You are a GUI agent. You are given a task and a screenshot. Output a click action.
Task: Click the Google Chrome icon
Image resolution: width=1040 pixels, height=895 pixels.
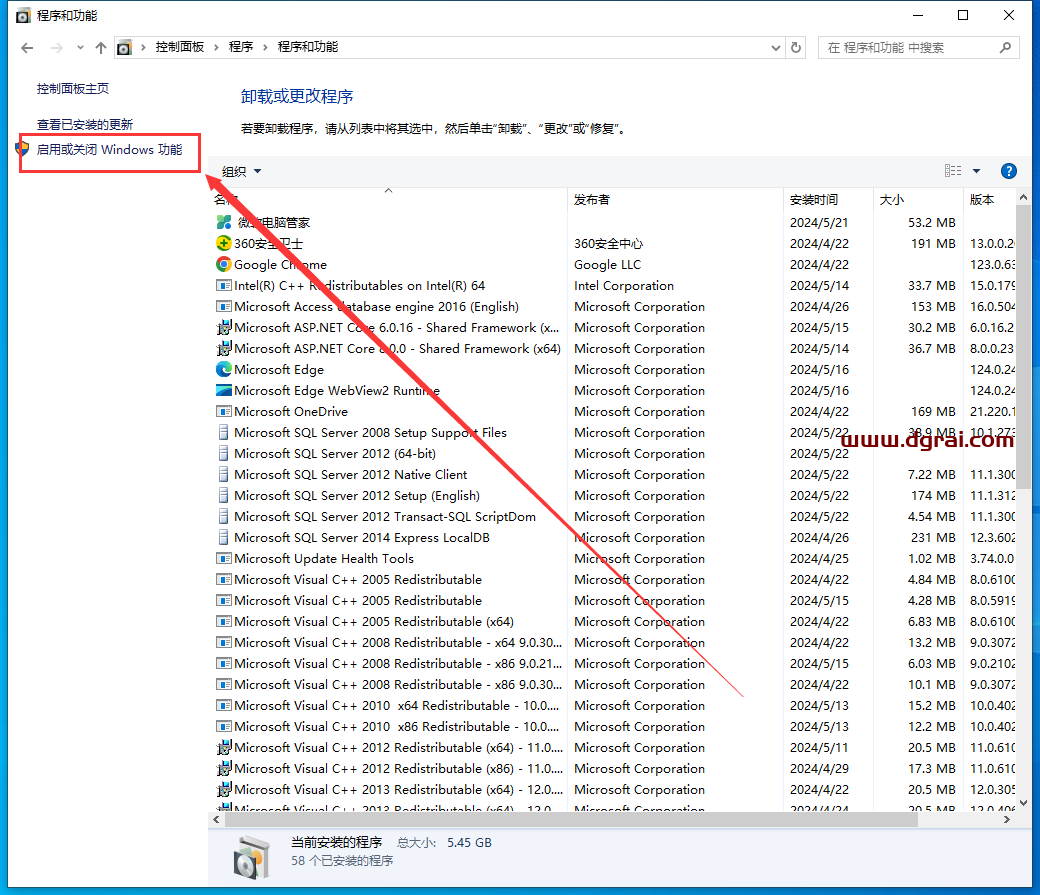click(224, 265)
